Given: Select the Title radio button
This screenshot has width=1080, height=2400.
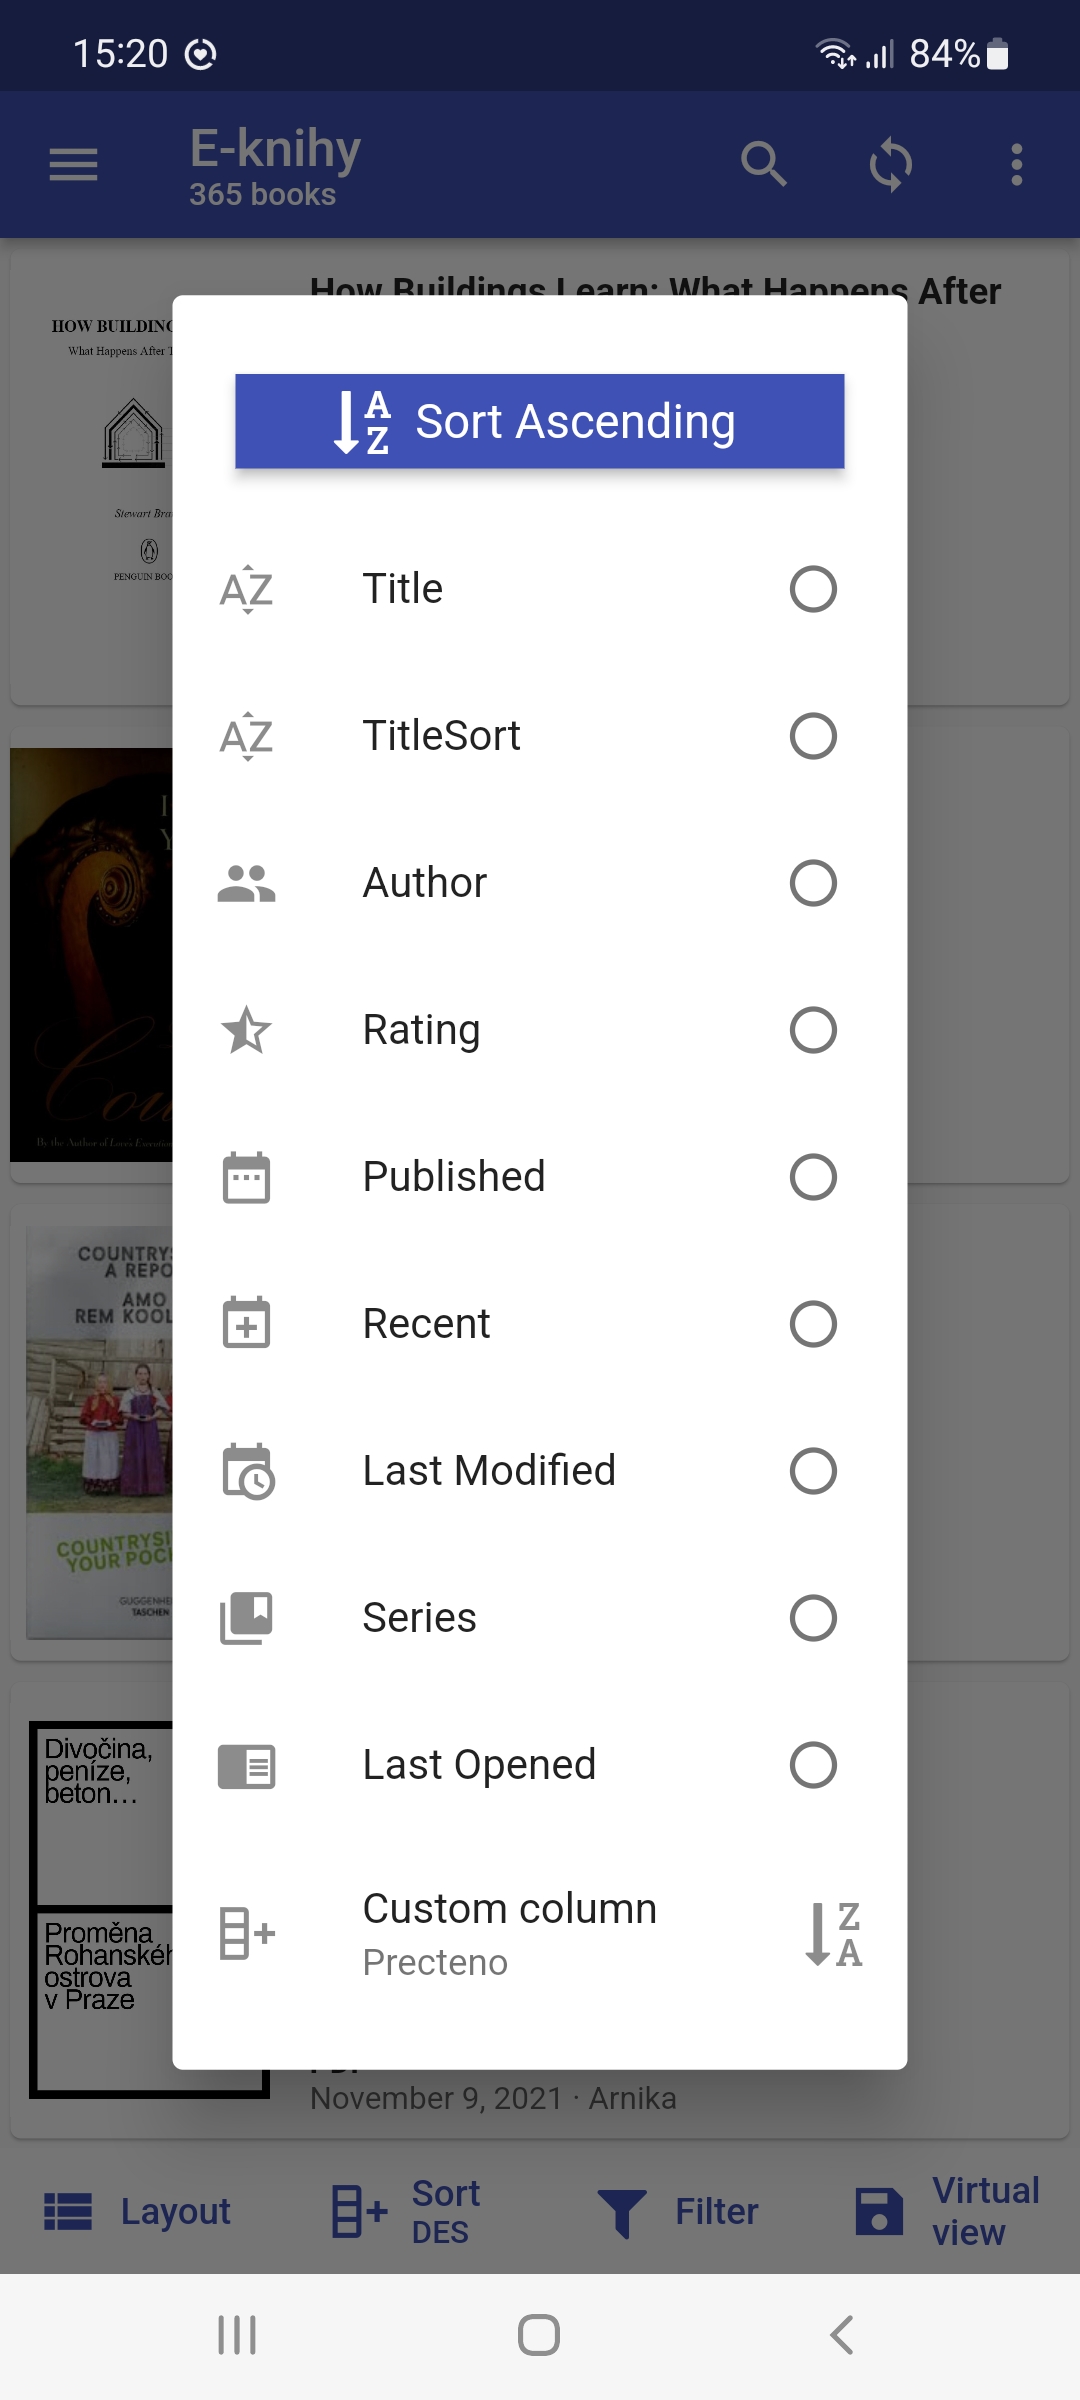Looking at the screenshot, I should [812, 589].
